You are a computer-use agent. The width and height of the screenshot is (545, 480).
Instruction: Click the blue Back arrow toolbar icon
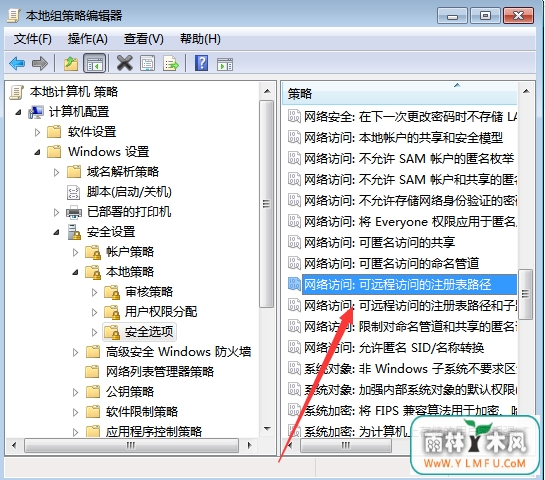[17, 64]
